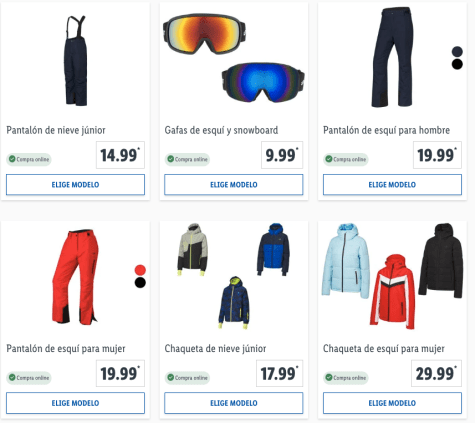Open the light blue women's jacket image
Image resolution: width=475 pixels, height=423 pixels.
tap(346, 261)
